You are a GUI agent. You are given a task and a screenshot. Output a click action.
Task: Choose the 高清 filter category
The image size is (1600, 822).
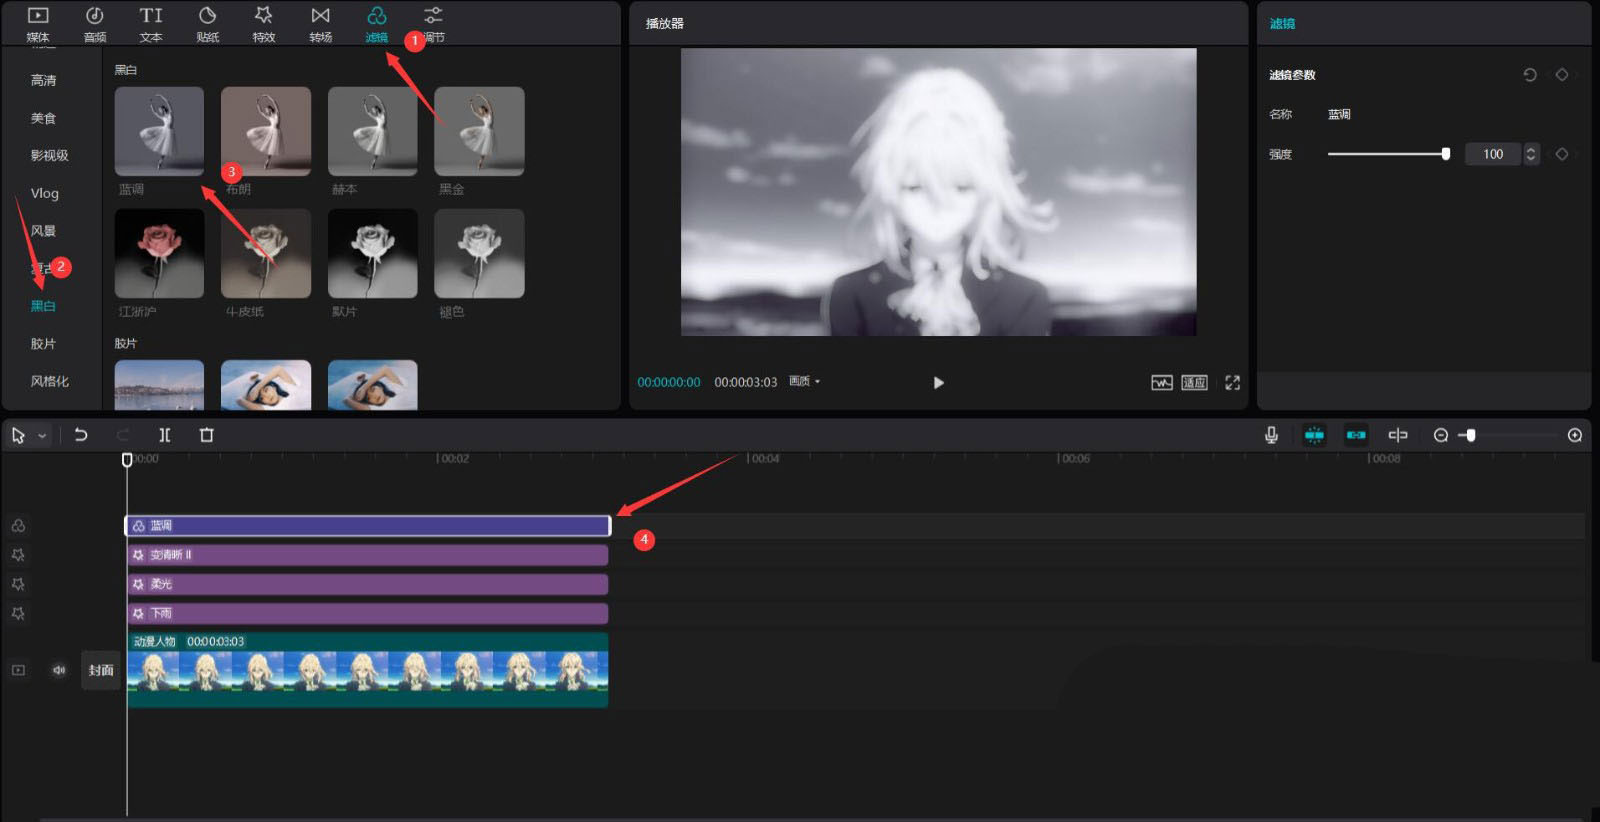click(44, 80)
